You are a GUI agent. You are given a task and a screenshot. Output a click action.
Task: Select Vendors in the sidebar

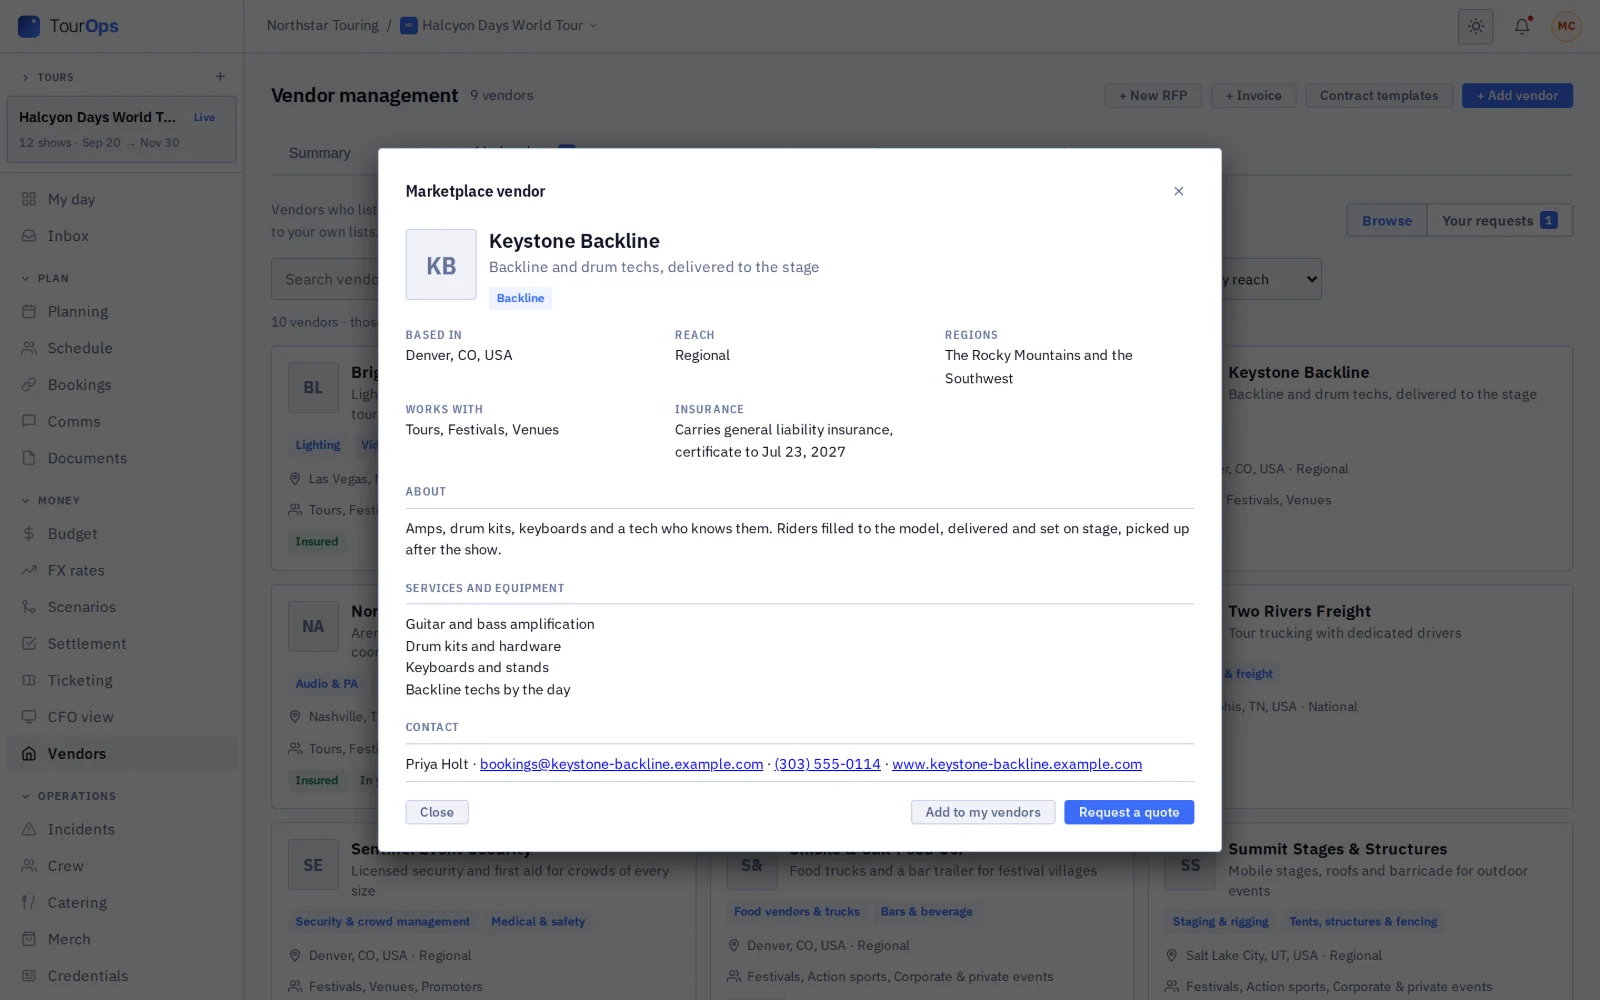[122, 754]
